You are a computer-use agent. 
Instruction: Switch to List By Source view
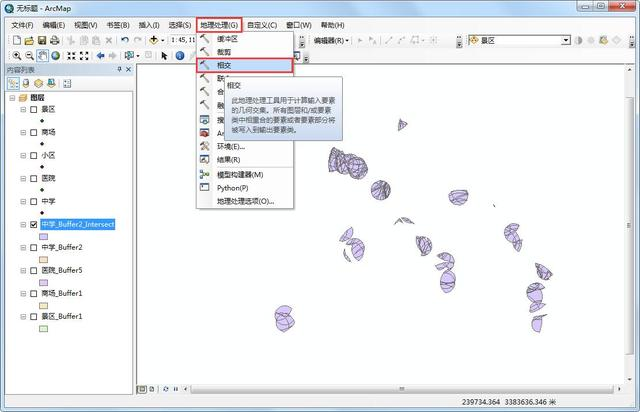(x=26, y=84)
